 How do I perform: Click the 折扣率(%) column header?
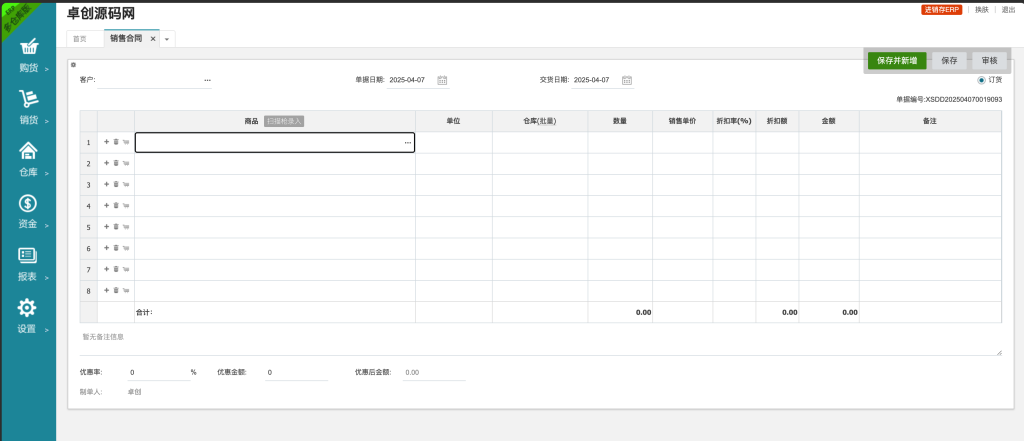[x=734, y=121]
